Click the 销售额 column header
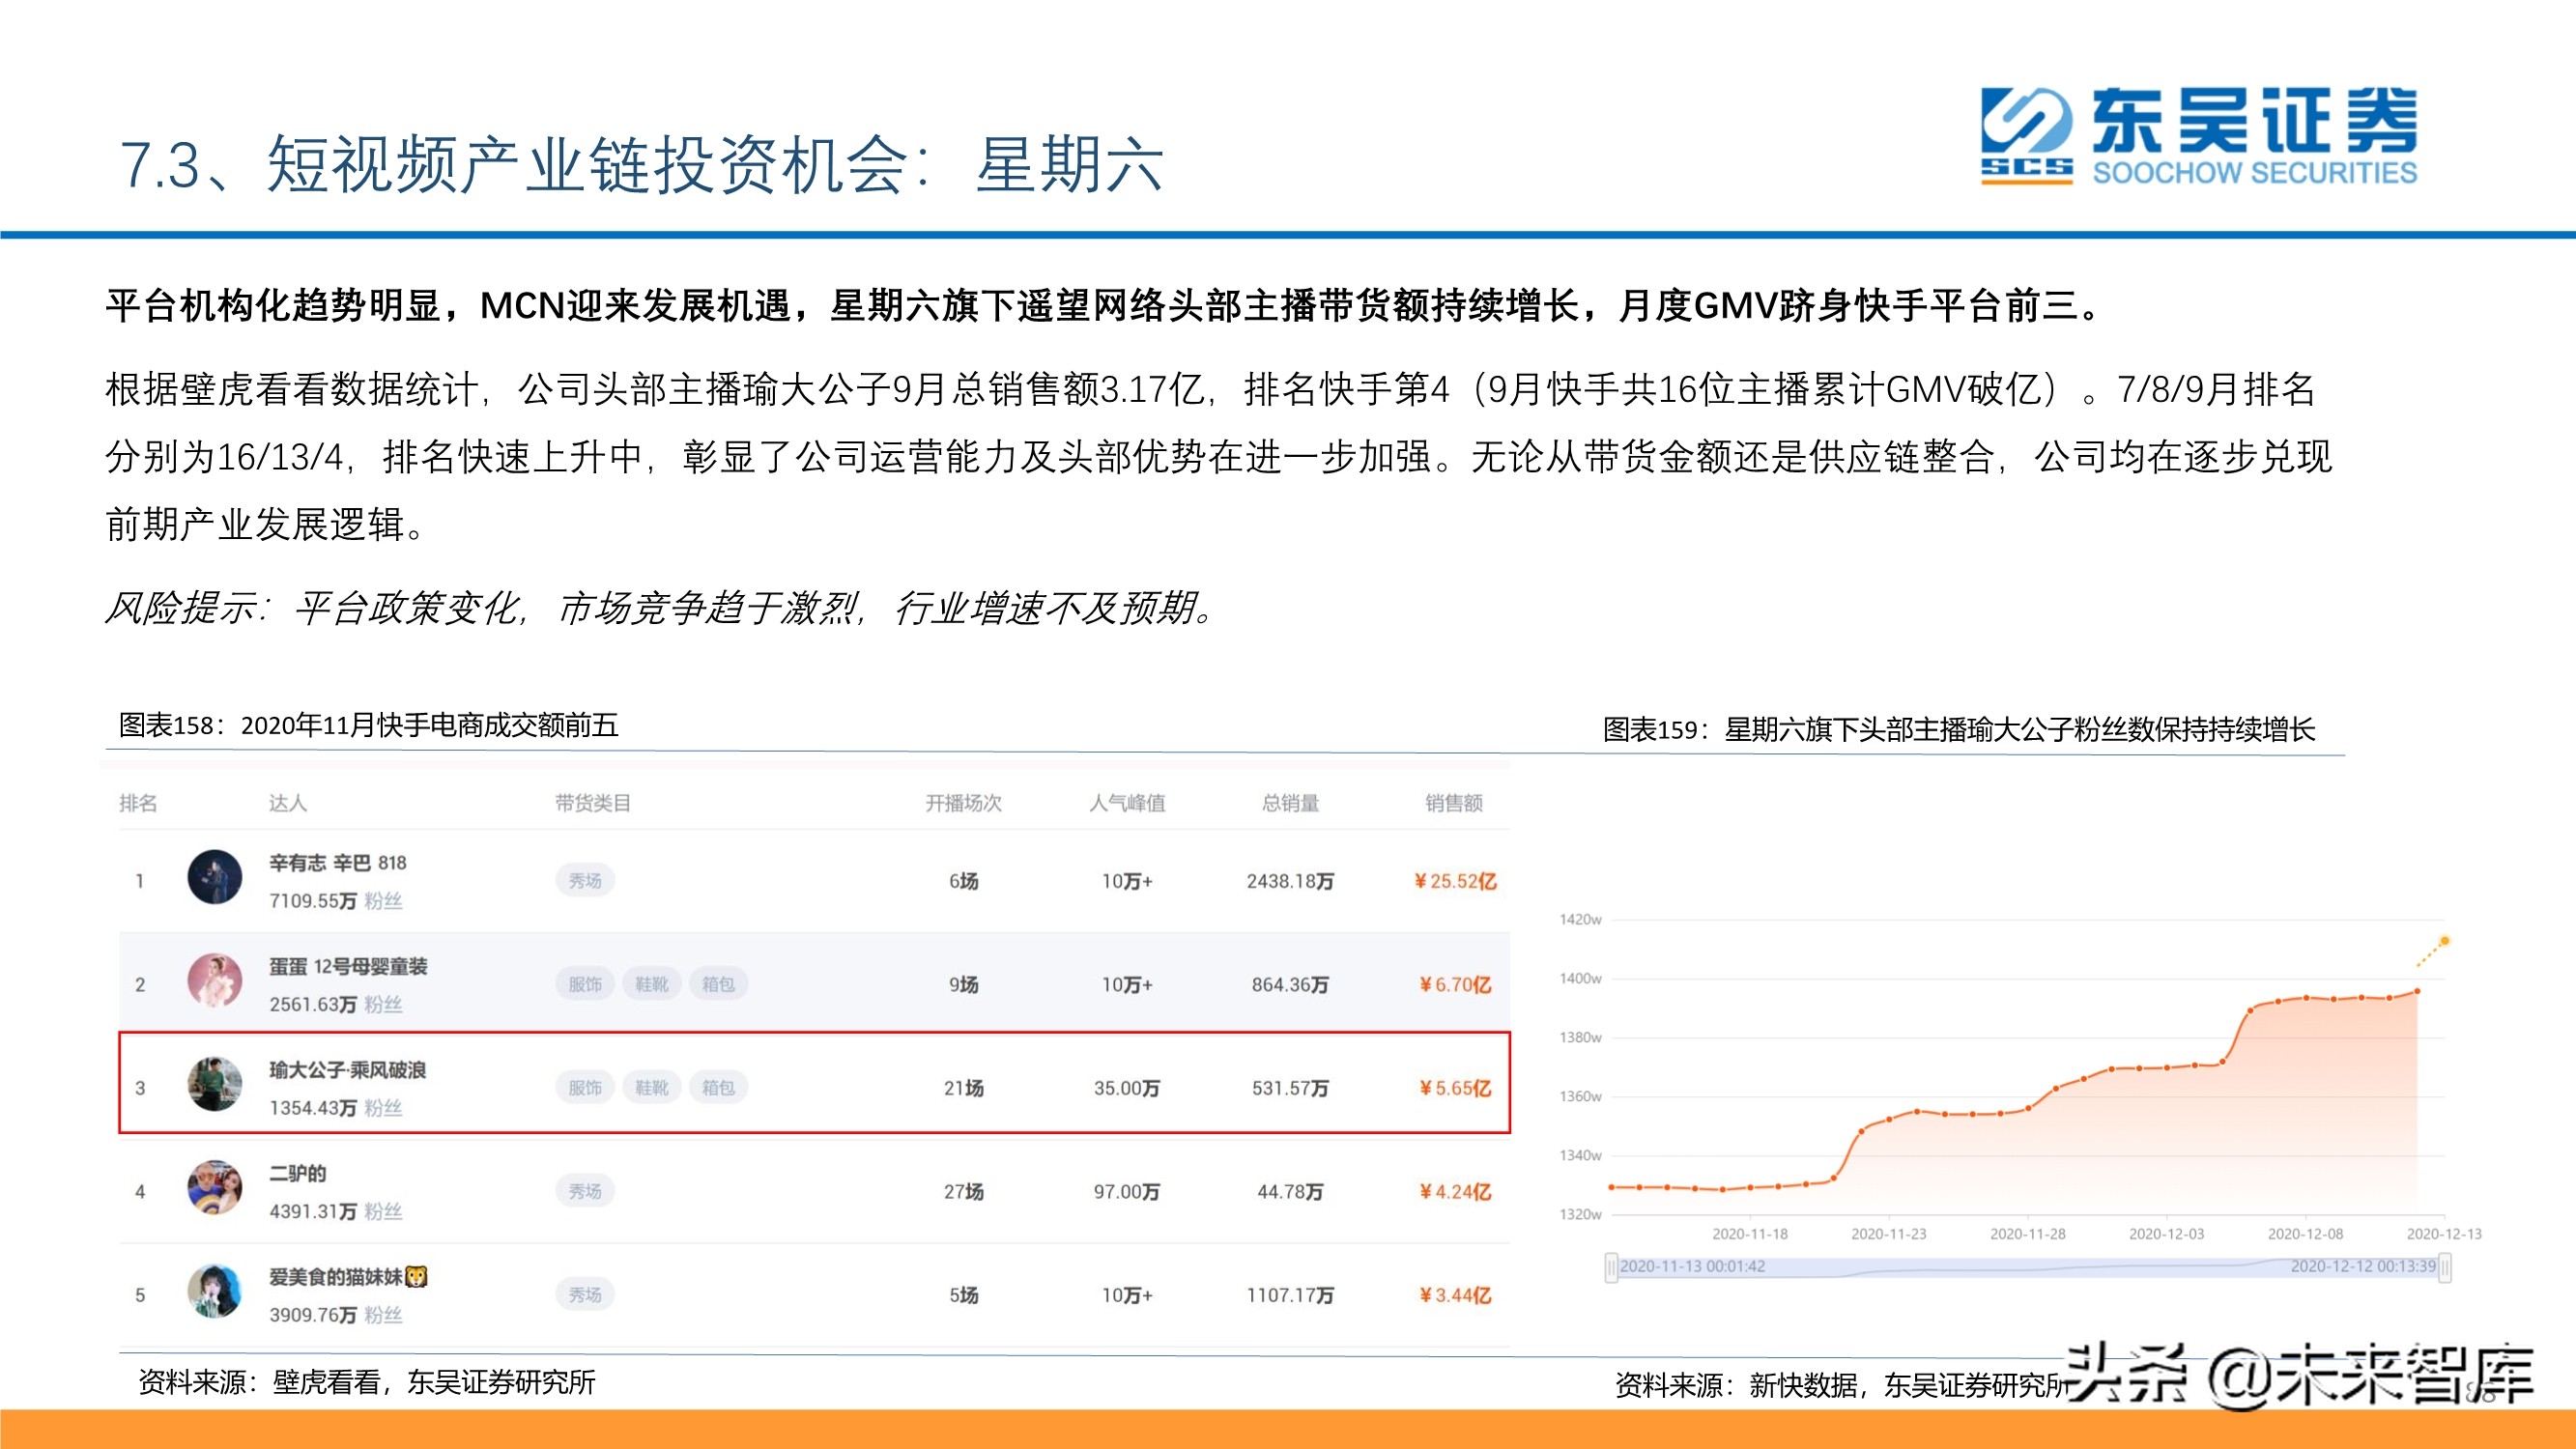 [1454, 803]
